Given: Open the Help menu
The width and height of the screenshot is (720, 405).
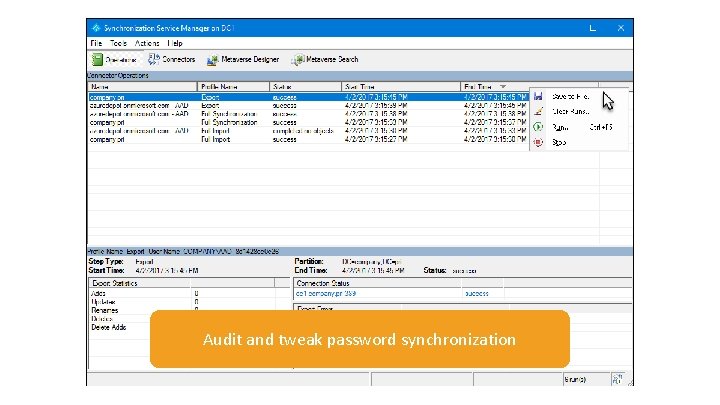Looking at the screenshot, I should [x=175, y=43].
